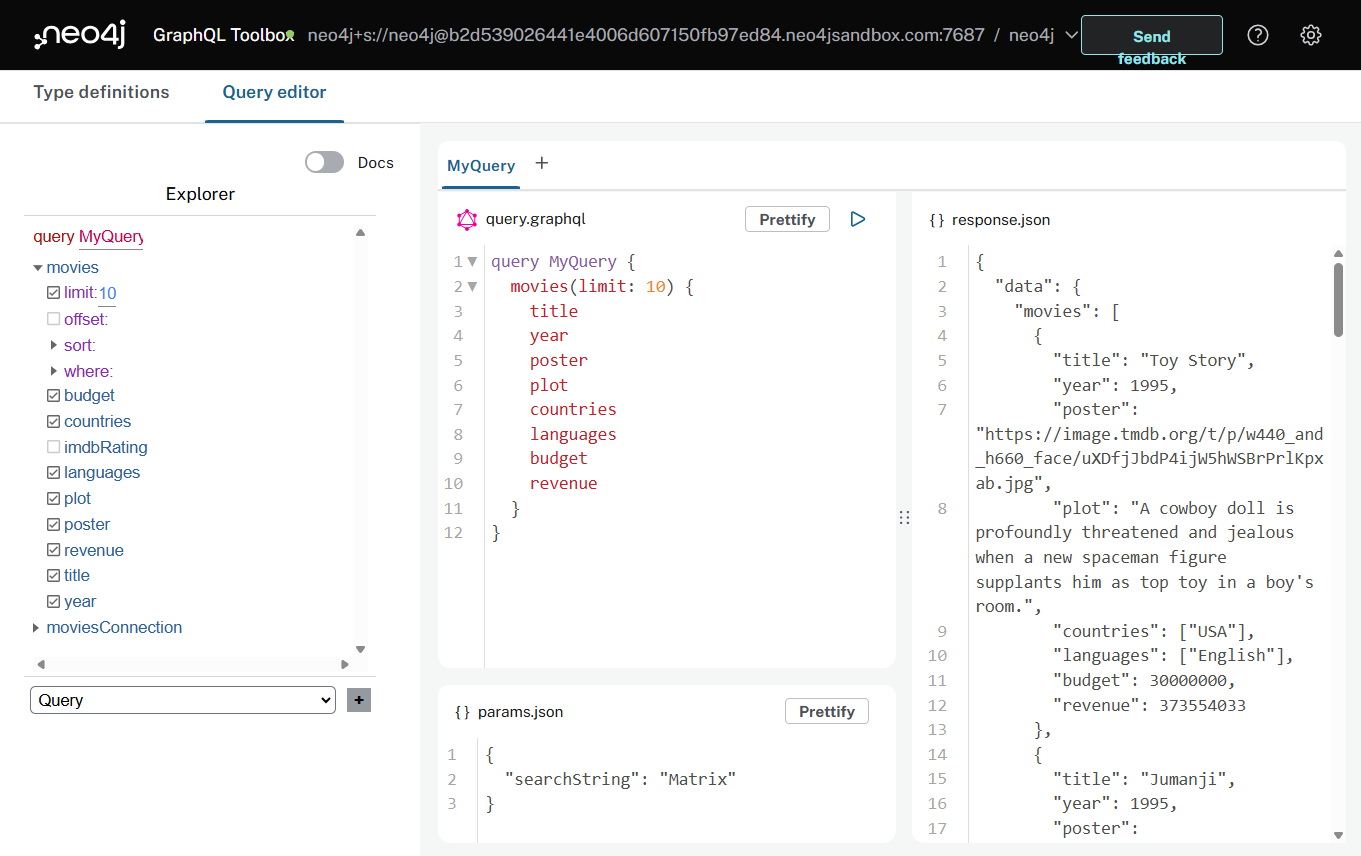Image resolution: width=1361 pixels, height=856 pixels.
Task: Open the settings gear icon
Action: 1311,35
